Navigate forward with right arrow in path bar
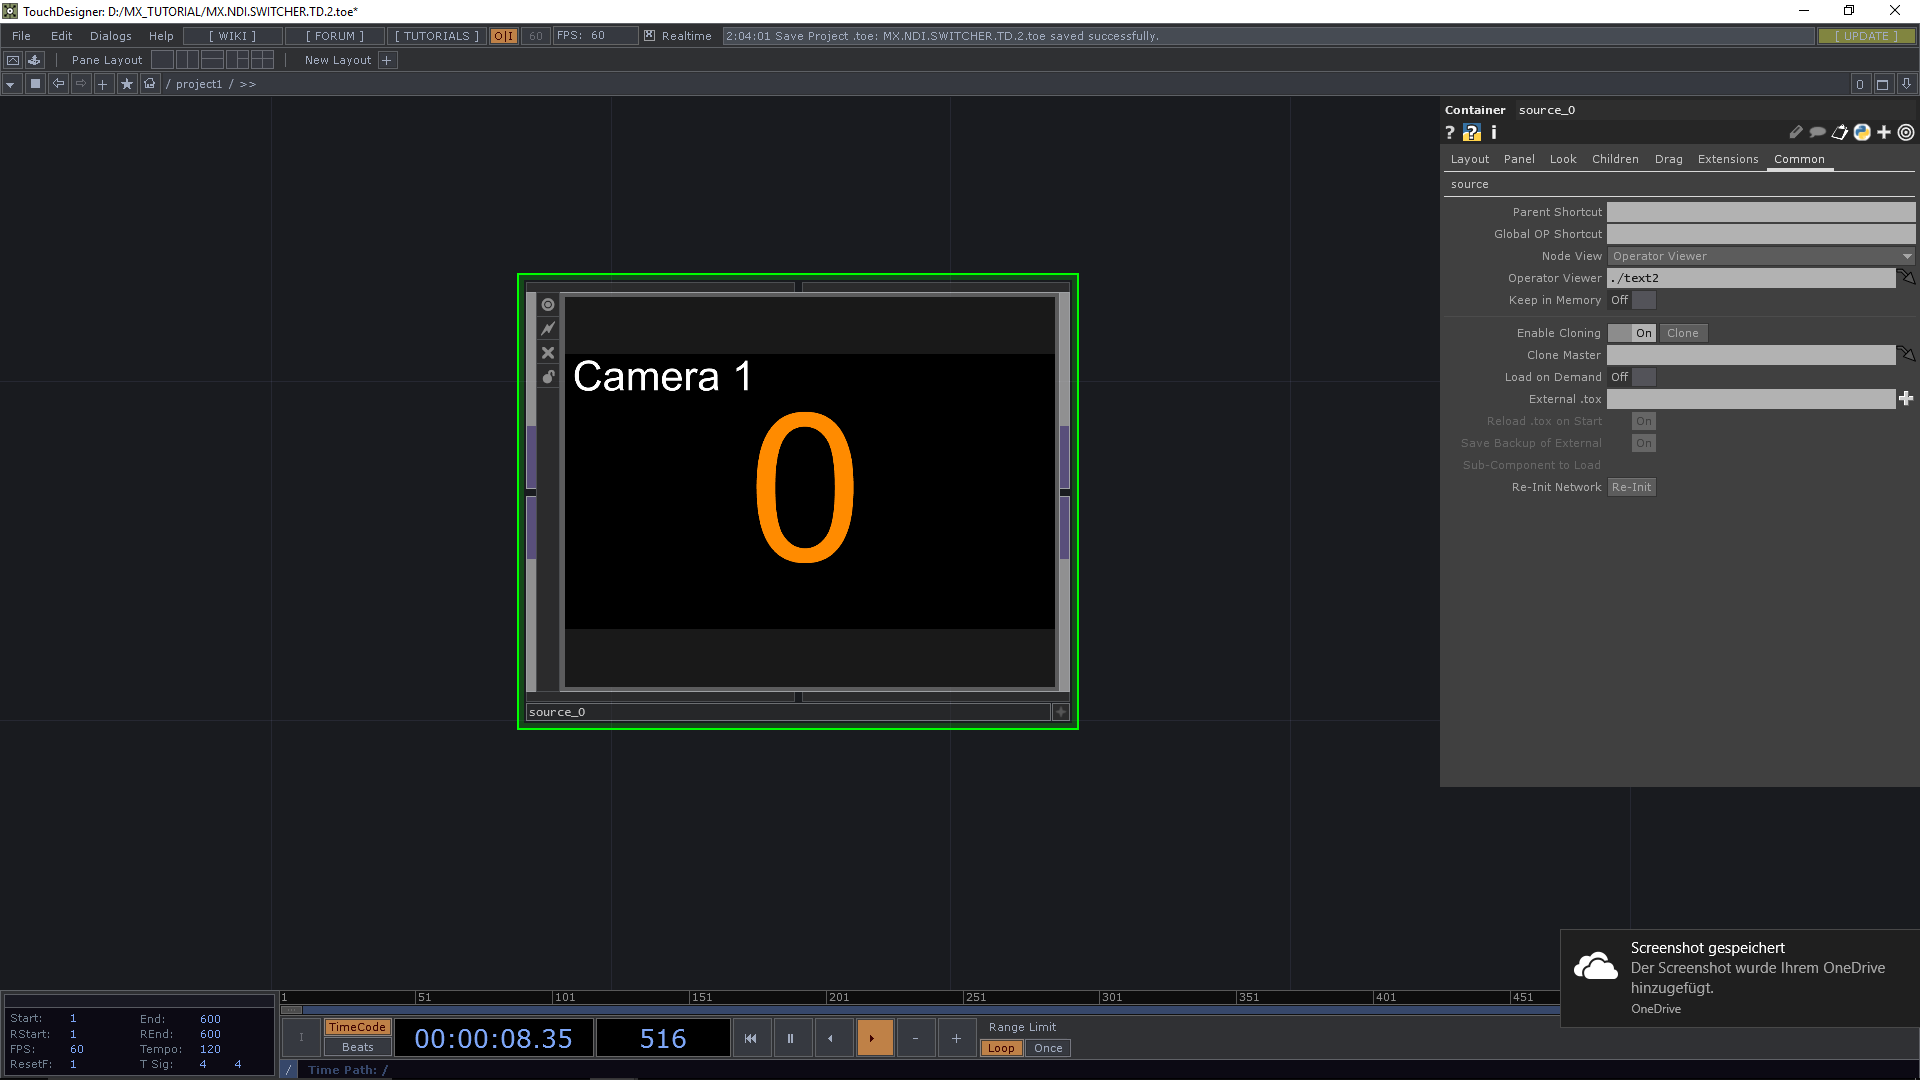Screen dimensions: 1920x1080 (x=81, y=84)
